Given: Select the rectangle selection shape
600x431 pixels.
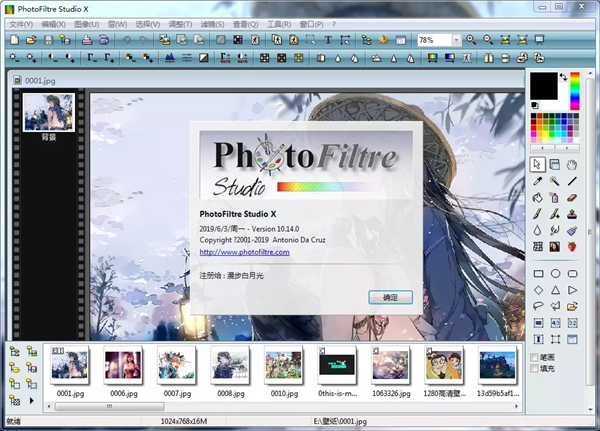Looking at the screenshot, I should [x=537, y=273].
